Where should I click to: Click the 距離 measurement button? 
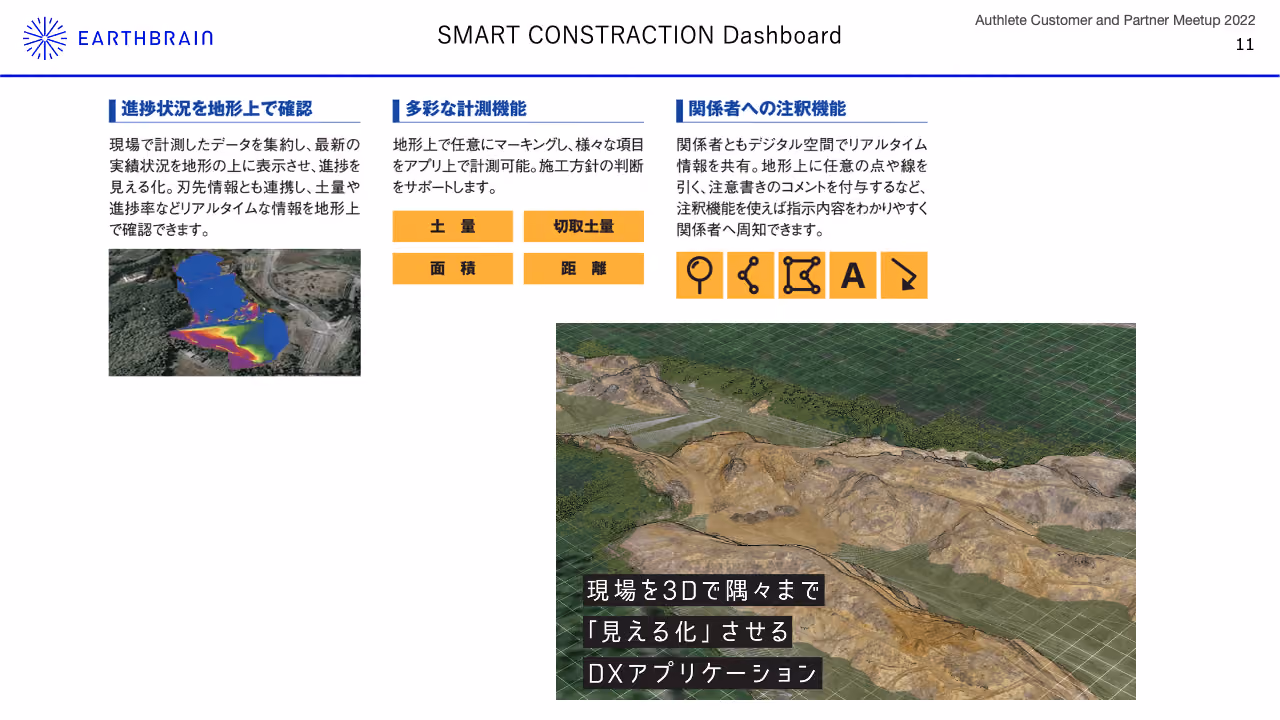pyautogui.click(x=584, y=269)
